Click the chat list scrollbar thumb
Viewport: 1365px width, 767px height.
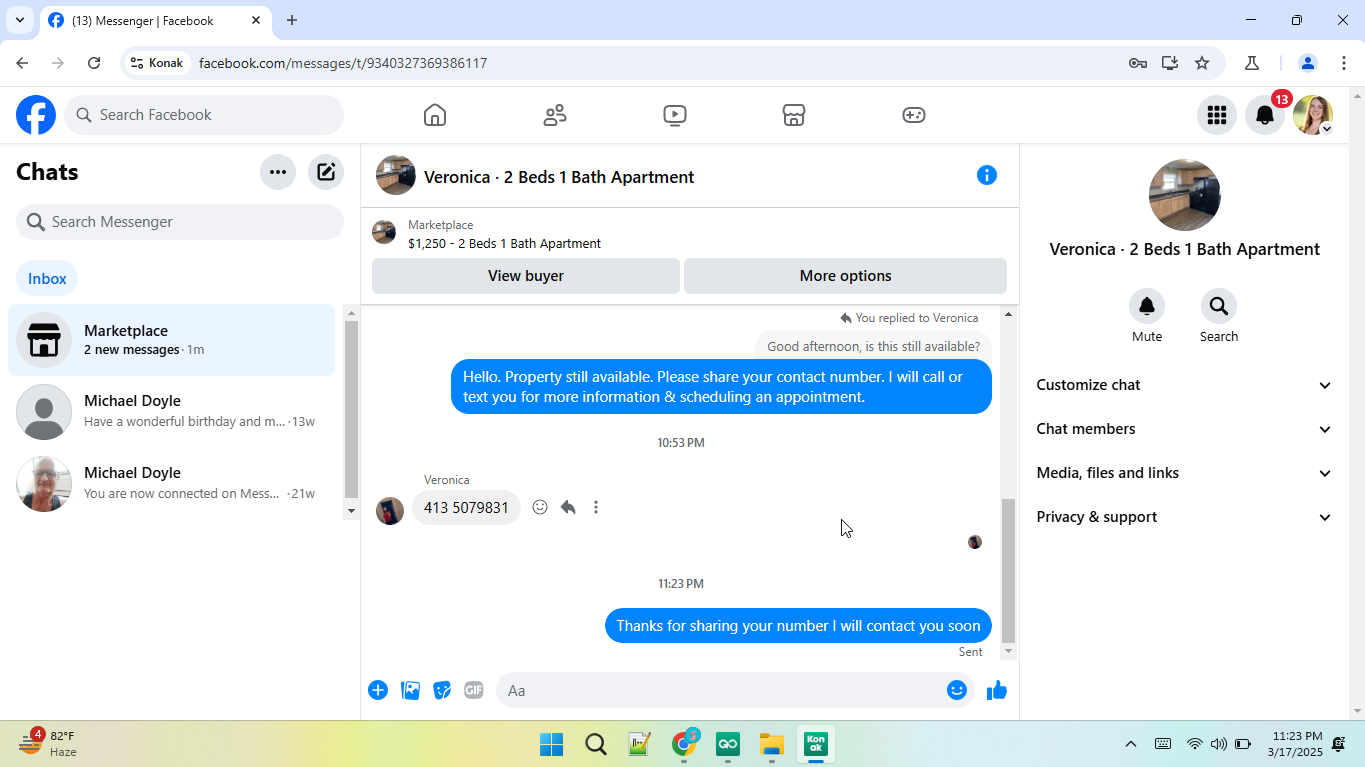pos(351,410)
